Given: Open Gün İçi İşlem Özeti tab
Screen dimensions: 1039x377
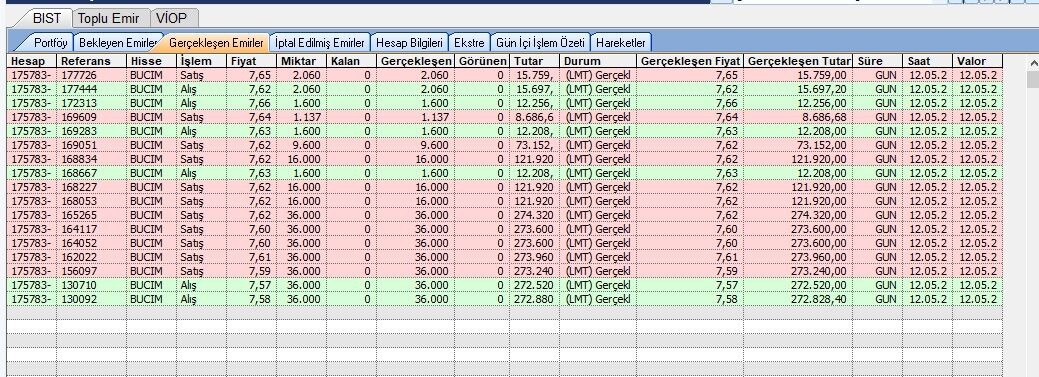Looking at the screenshot, I should click(540, 42).
